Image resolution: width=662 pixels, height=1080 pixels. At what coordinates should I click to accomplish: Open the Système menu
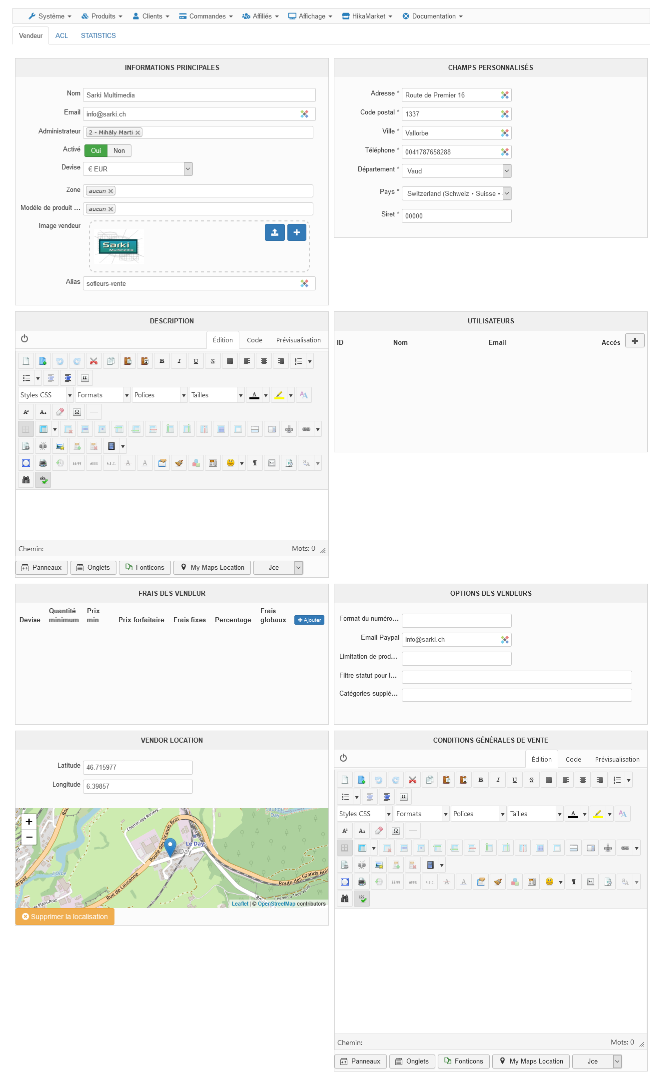click(x=50, y=16)
